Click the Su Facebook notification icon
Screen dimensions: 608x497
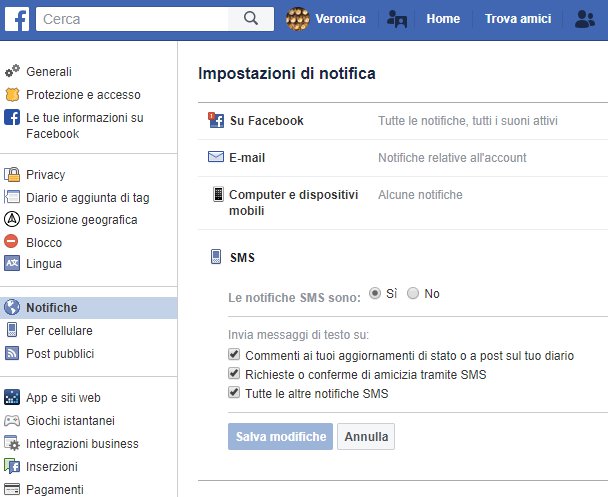click(216, 120)
